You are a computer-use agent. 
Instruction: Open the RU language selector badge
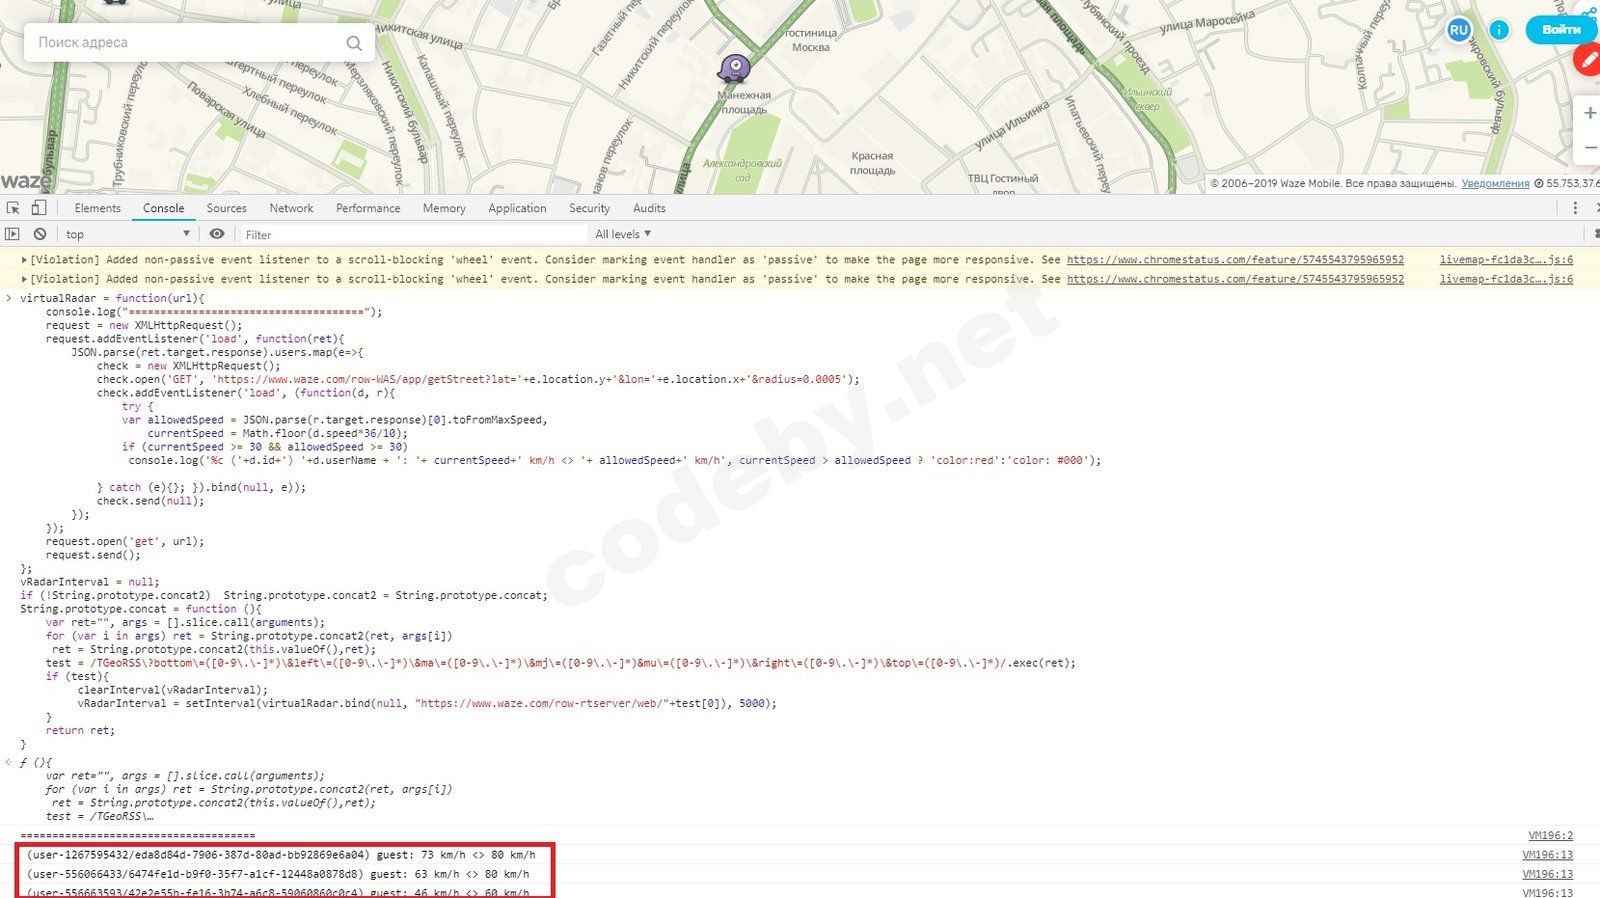(1459, 30)
